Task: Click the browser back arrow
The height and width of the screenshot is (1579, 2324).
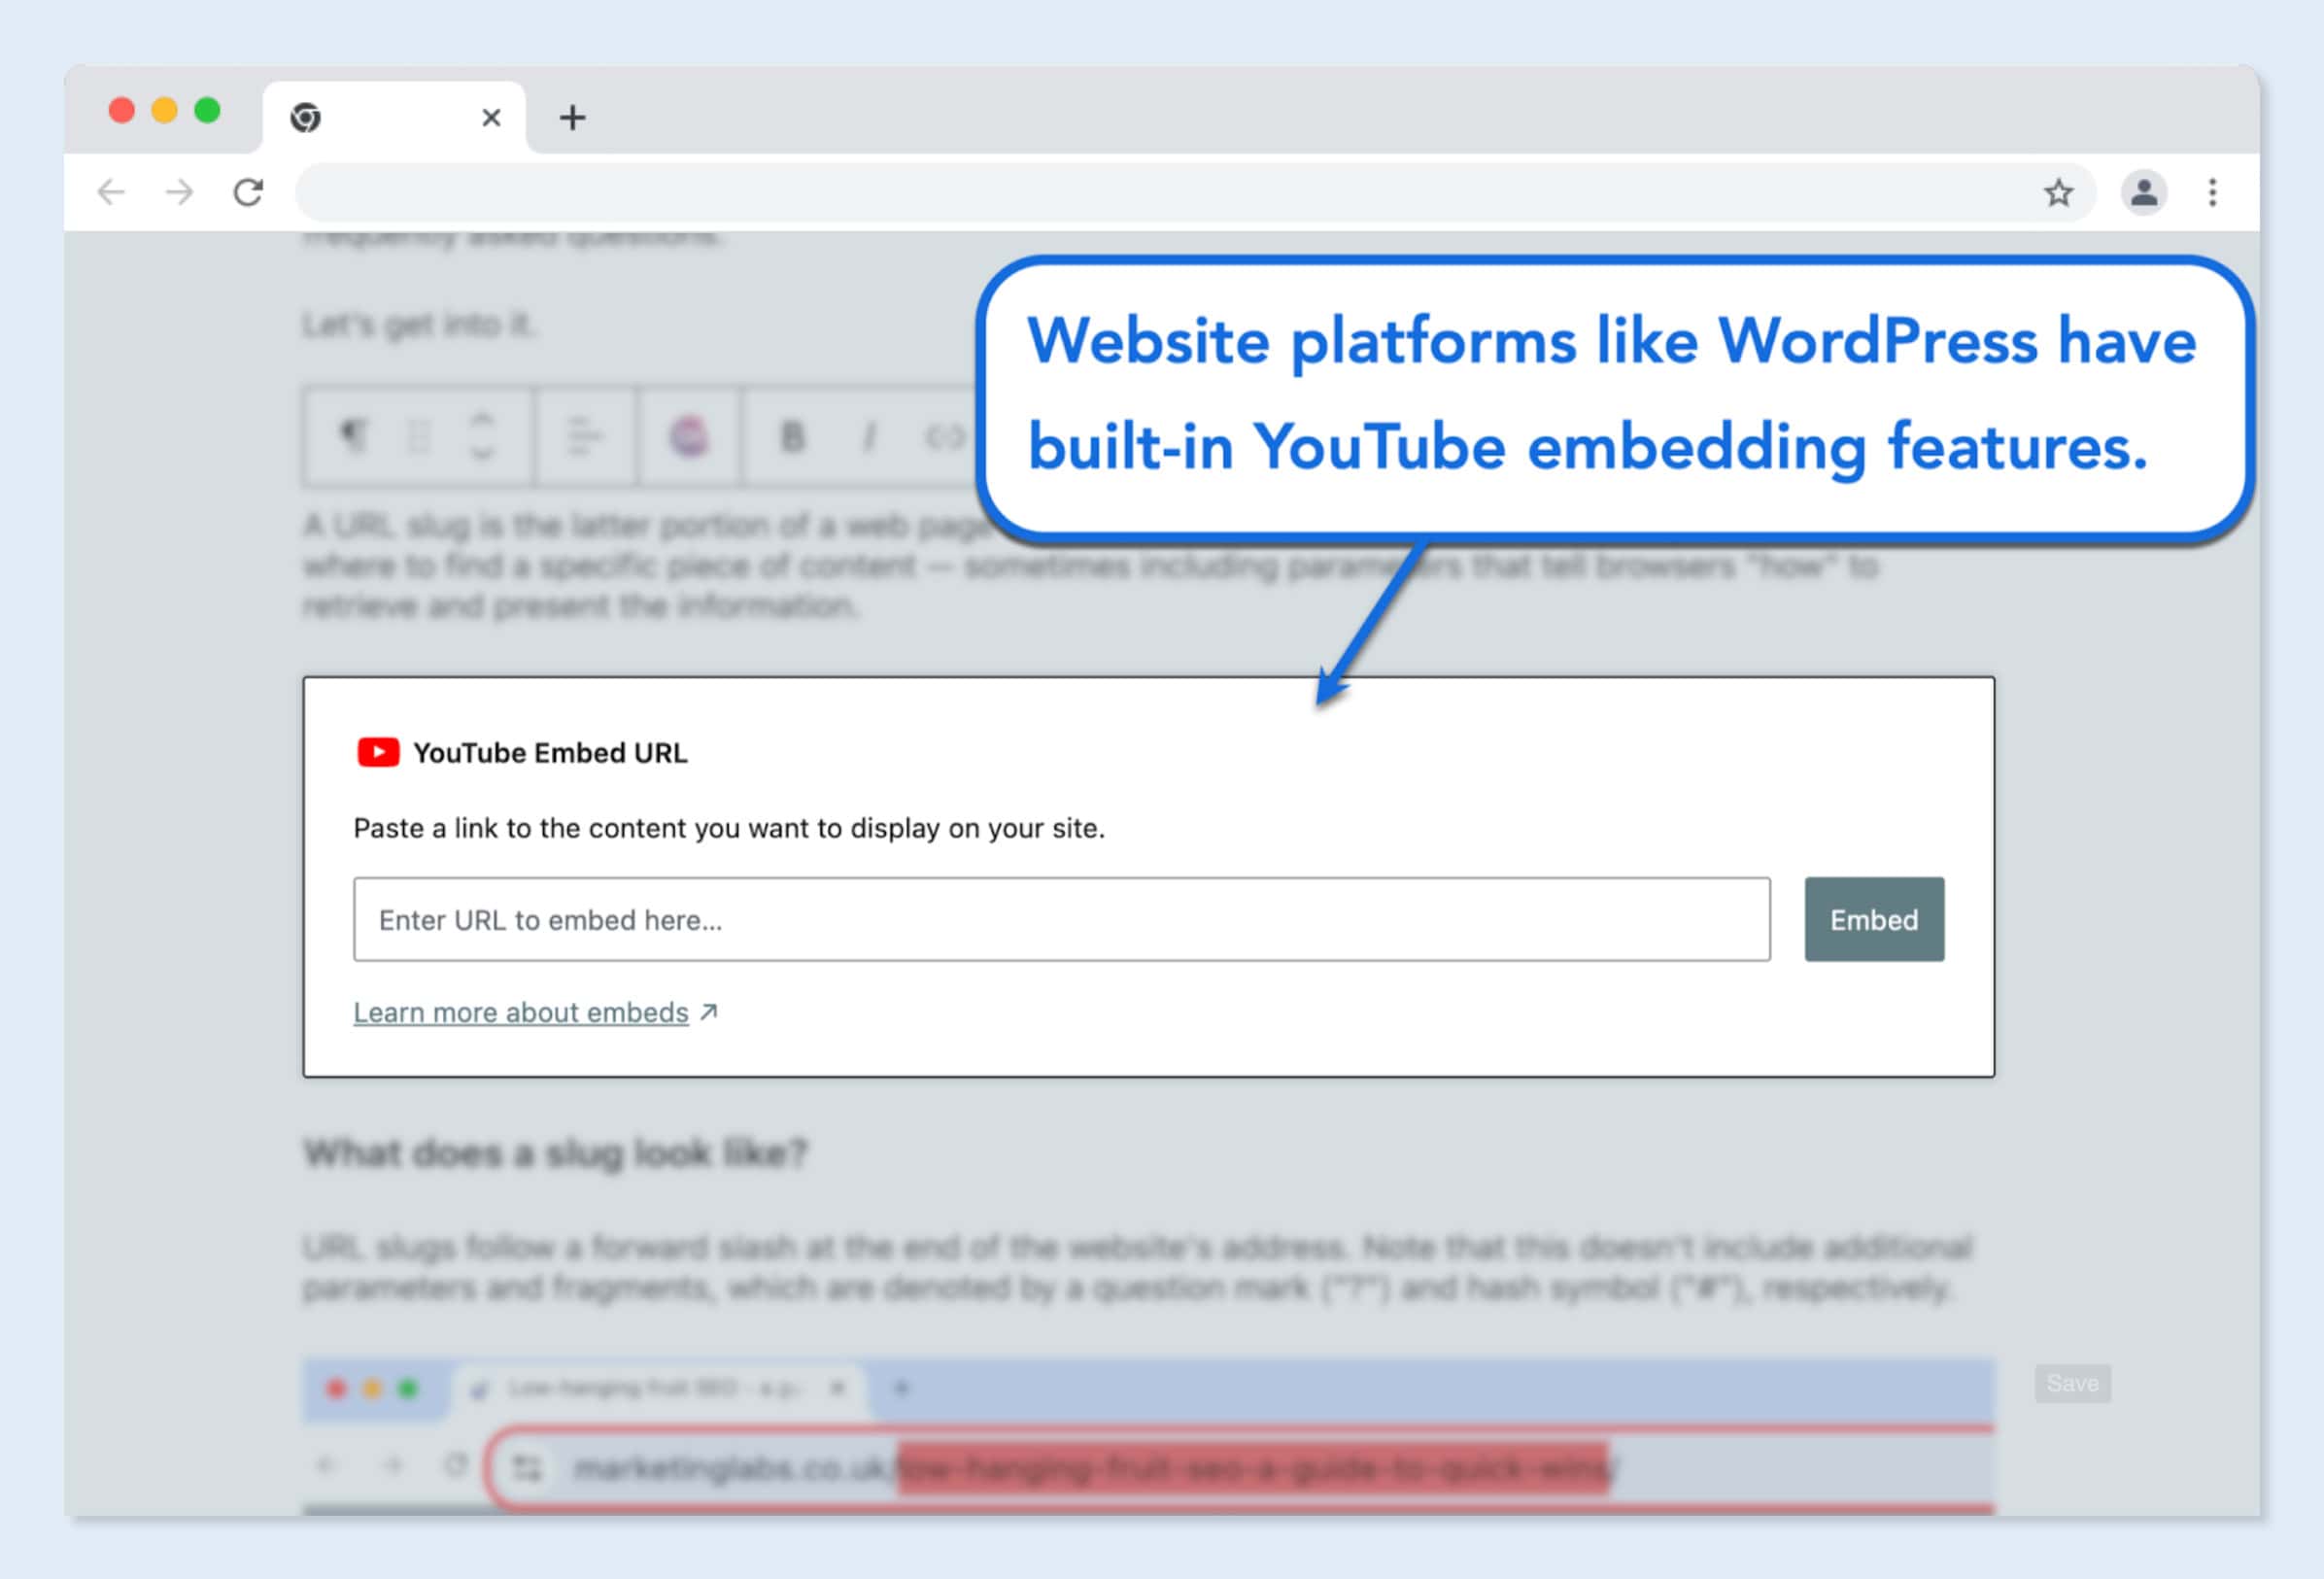Action: point(111,192)
